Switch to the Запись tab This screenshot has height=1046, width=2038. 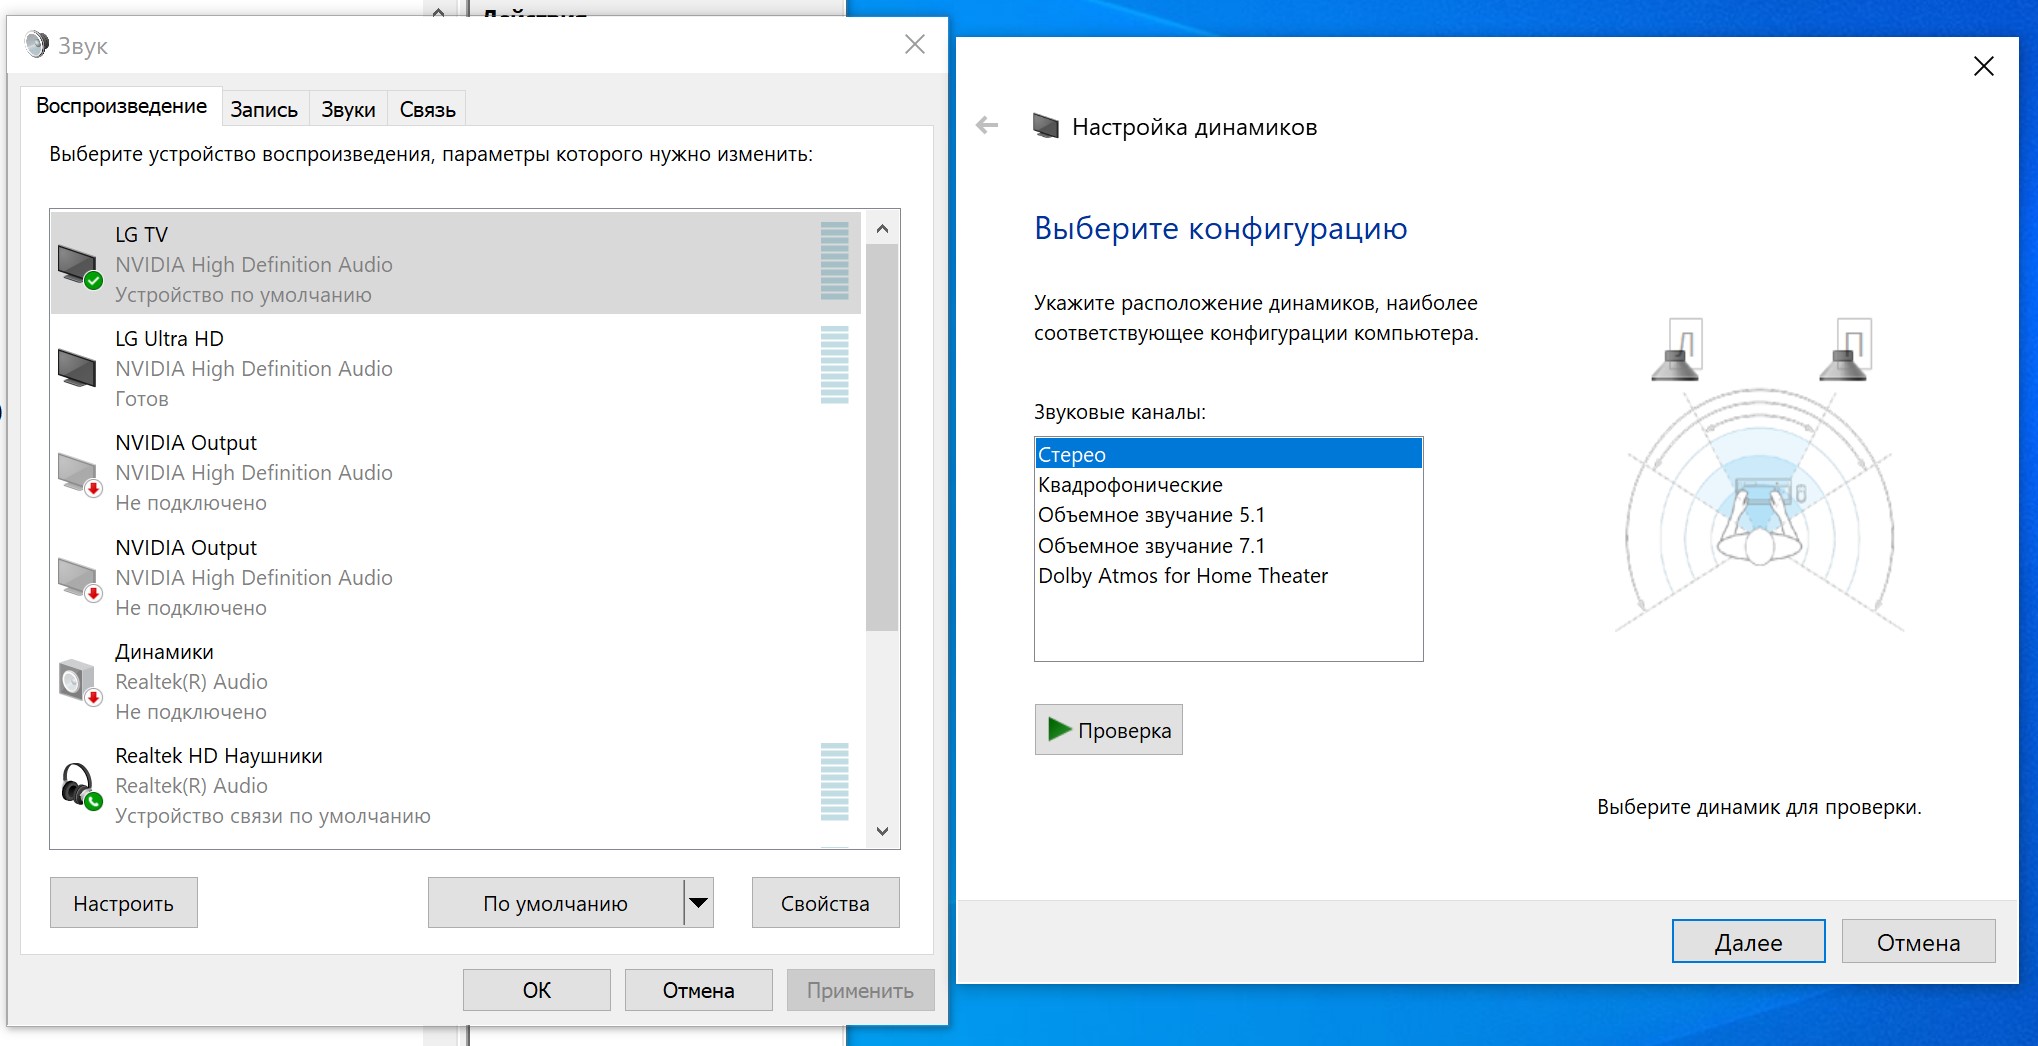pos(264,110)
